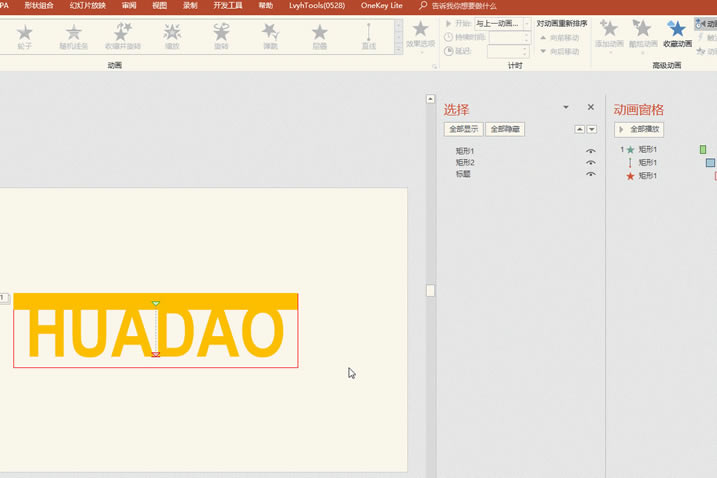Select 矩形2 in the Selection pane
Viewport: 717px width, 478px height.
click(x=465, y=162)
